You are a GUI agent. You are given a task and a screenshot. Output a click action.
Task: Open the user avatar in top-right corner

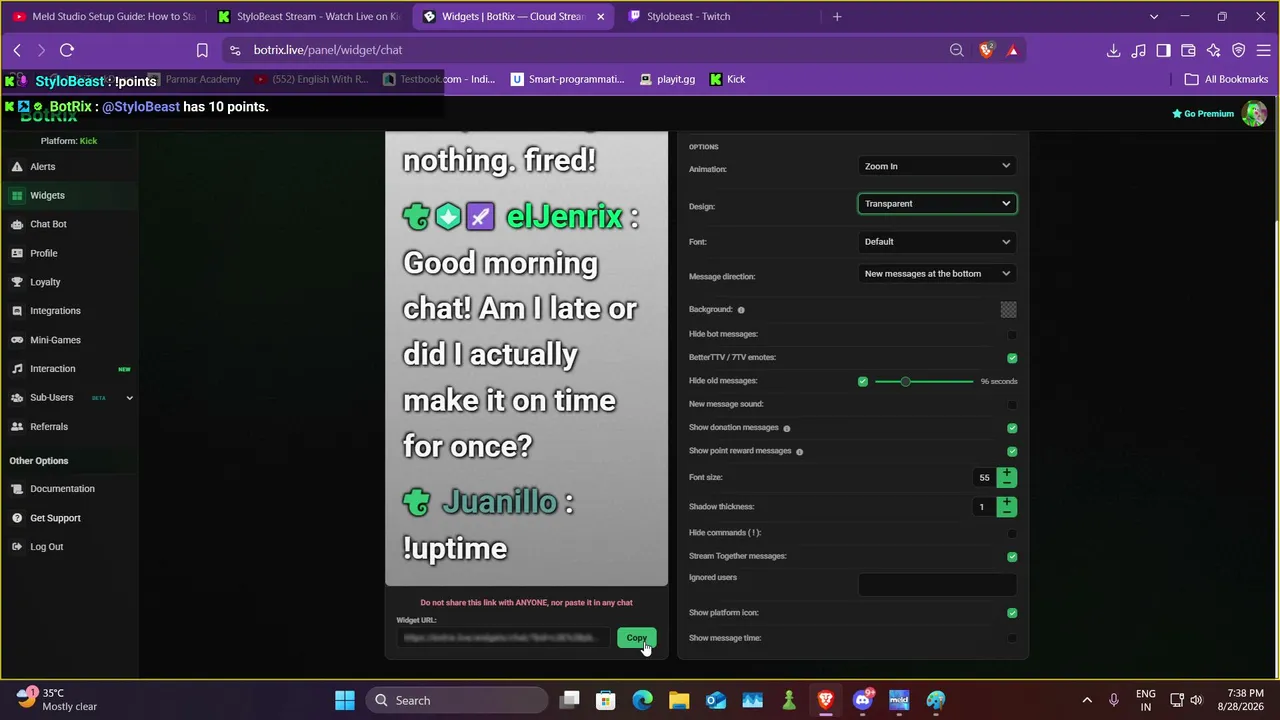pos(1254,113)
